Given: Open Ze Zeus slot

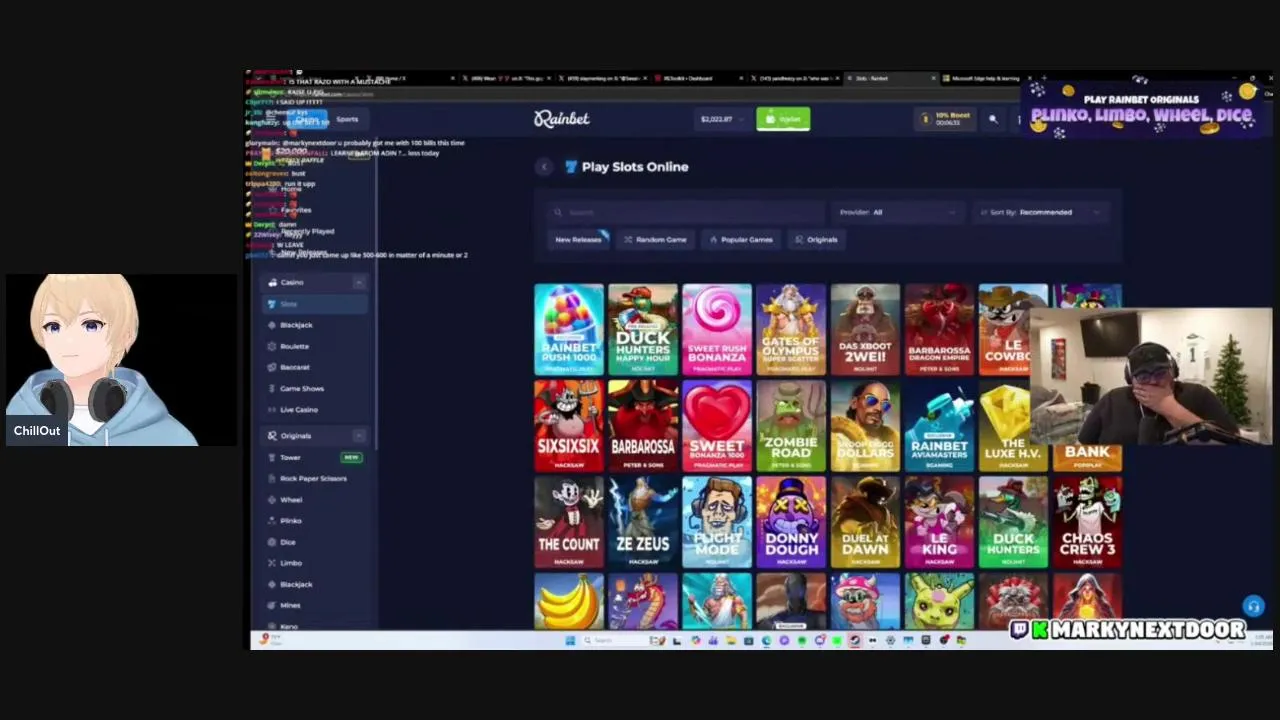Looking at the screenshot, I should (643, 522).
